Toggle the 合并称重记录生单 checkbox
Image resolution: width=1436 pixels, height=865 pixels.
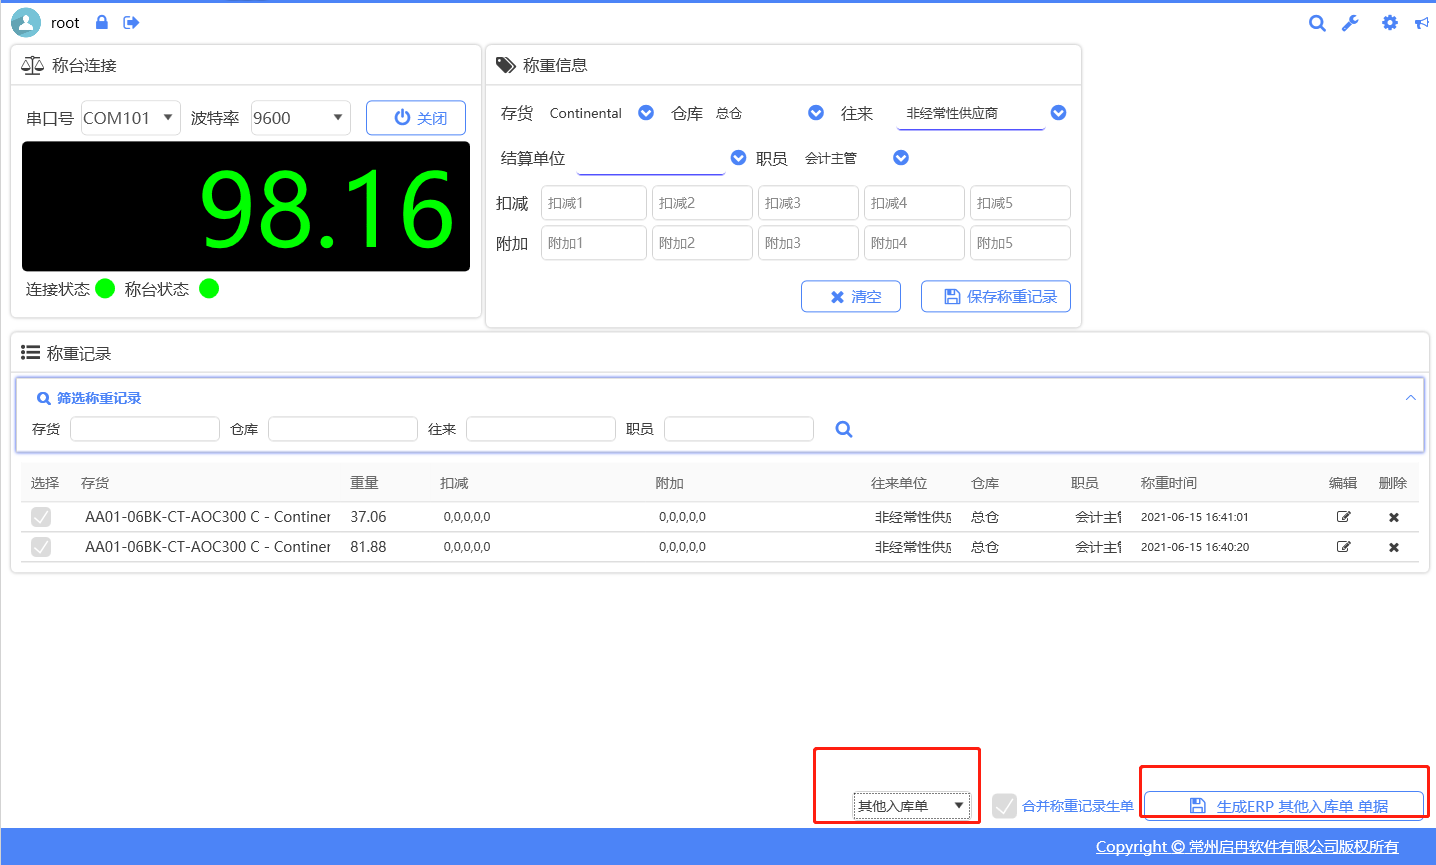1004,806
